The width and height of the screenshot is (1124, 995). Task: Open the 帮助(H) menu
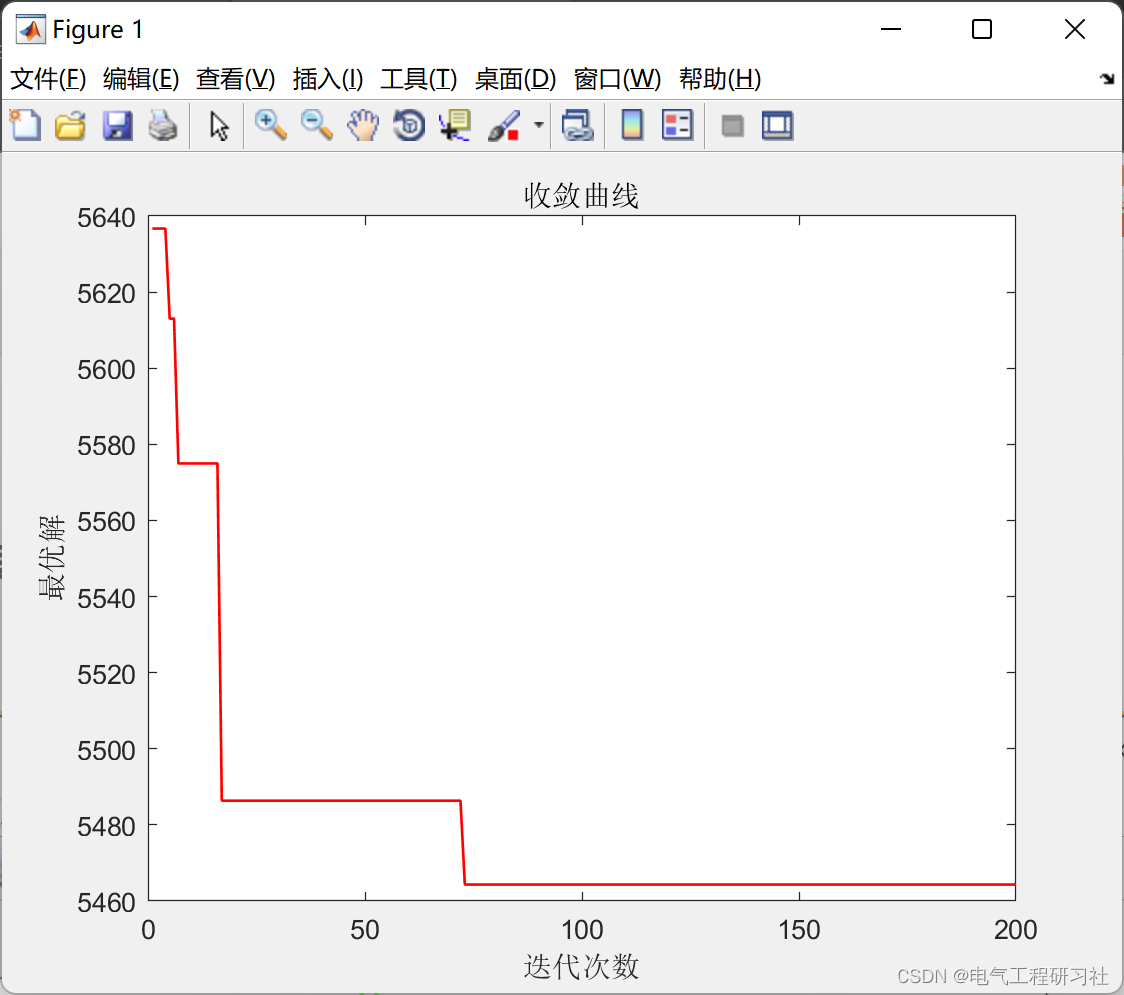(x=720, y=79)
